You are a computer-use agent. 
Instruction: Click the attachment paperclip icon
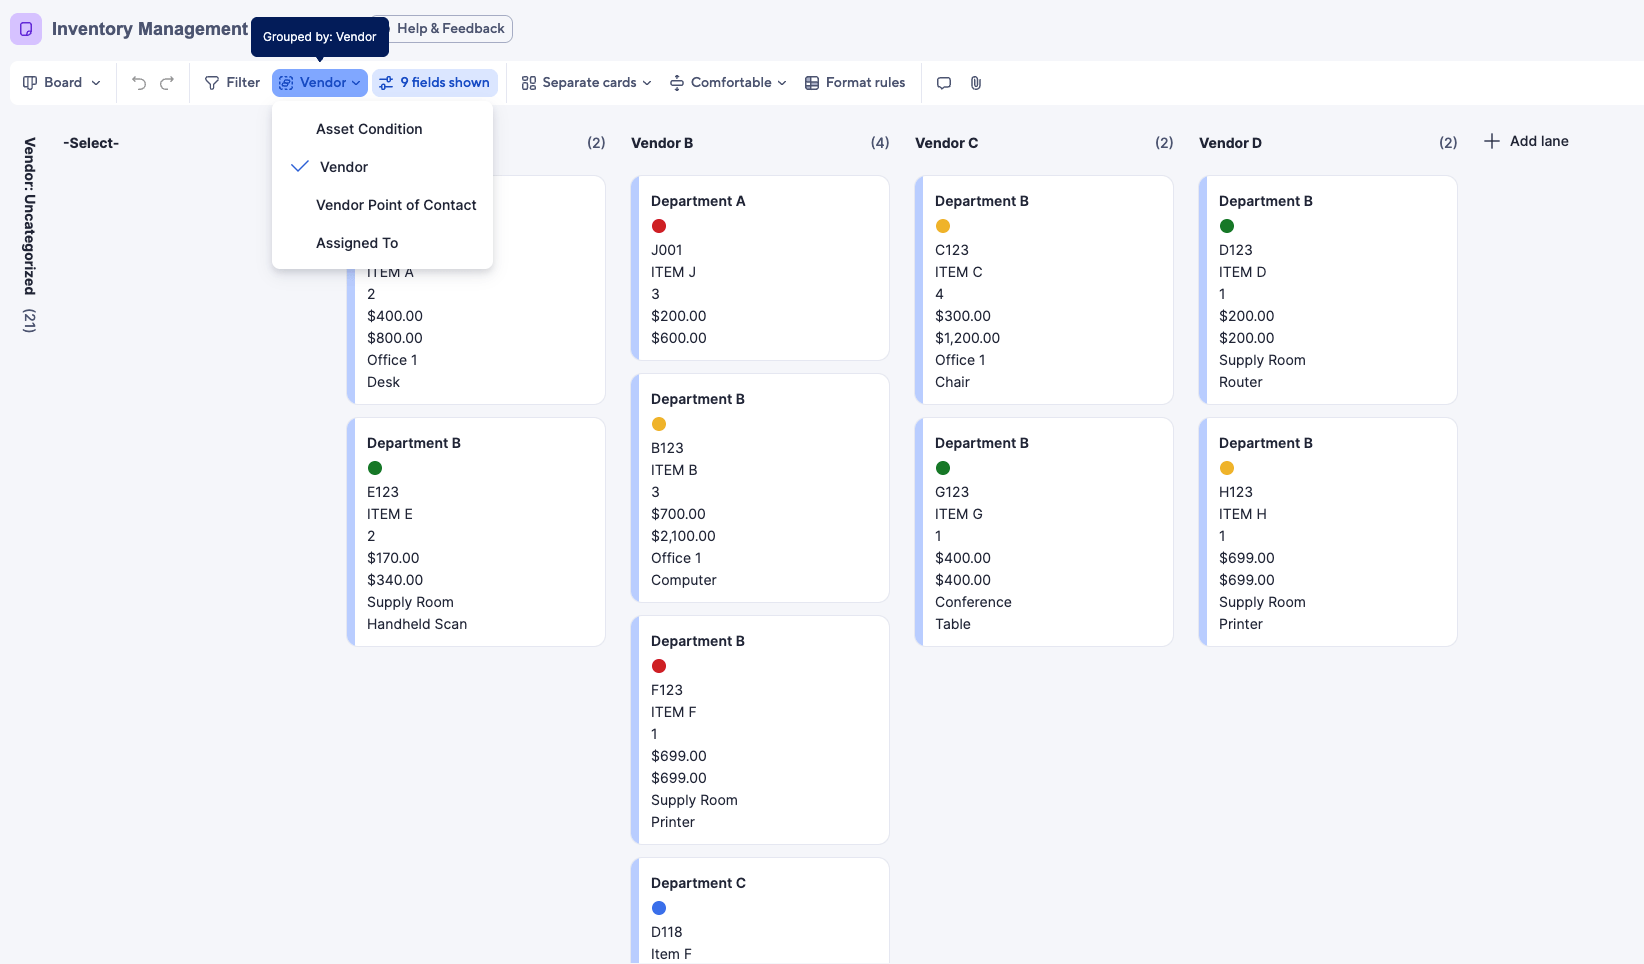pyautogui.click(x=975, y=83)
